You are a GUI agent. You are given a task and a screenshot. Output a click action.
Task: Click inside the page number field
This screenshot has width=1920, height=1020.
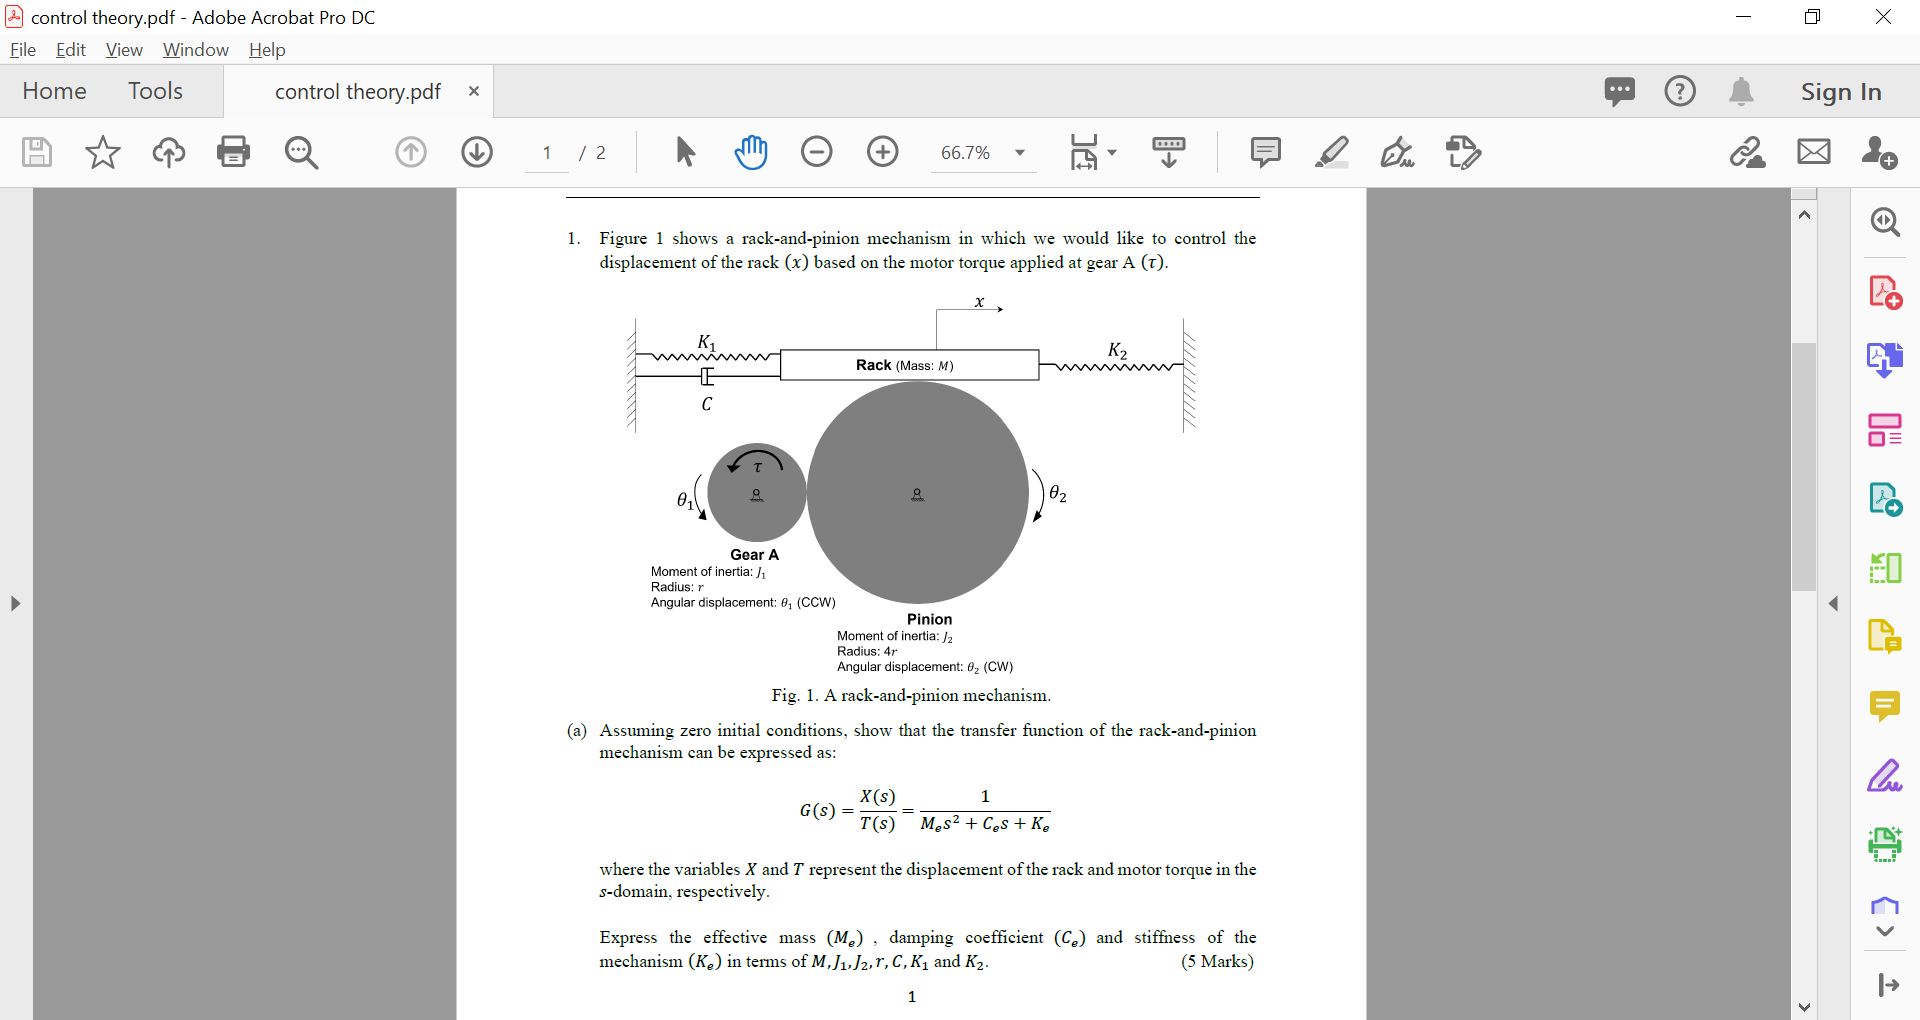tap(546, 152)
